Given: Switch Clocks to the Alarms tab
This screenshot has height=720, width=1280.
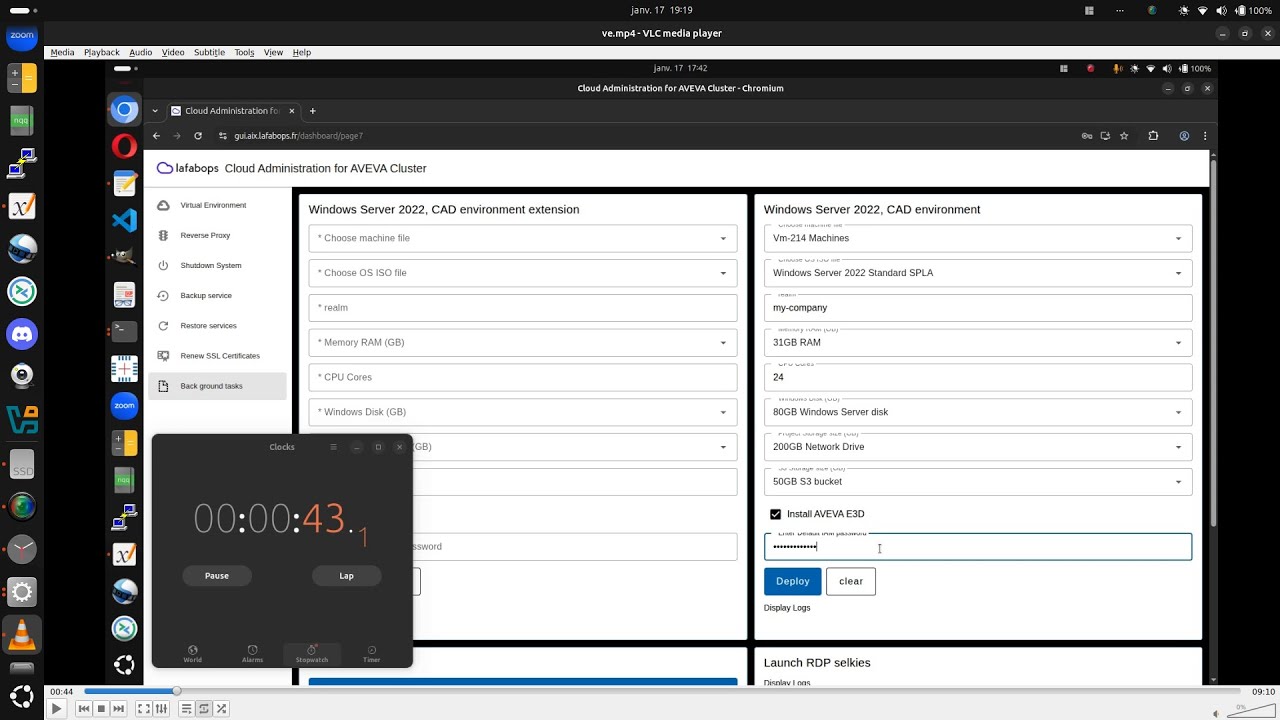Looking at the screenshot, I should coord(252,654).
